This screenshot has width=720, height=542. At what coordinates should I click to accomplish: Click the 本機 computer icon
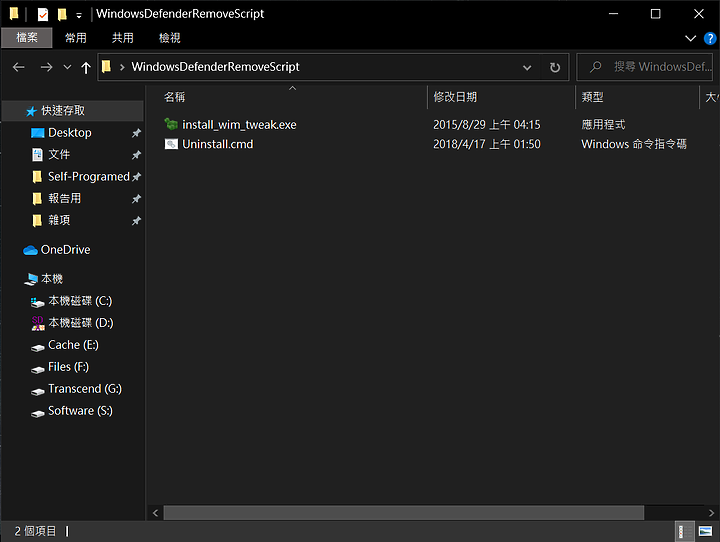coord(31,279)
